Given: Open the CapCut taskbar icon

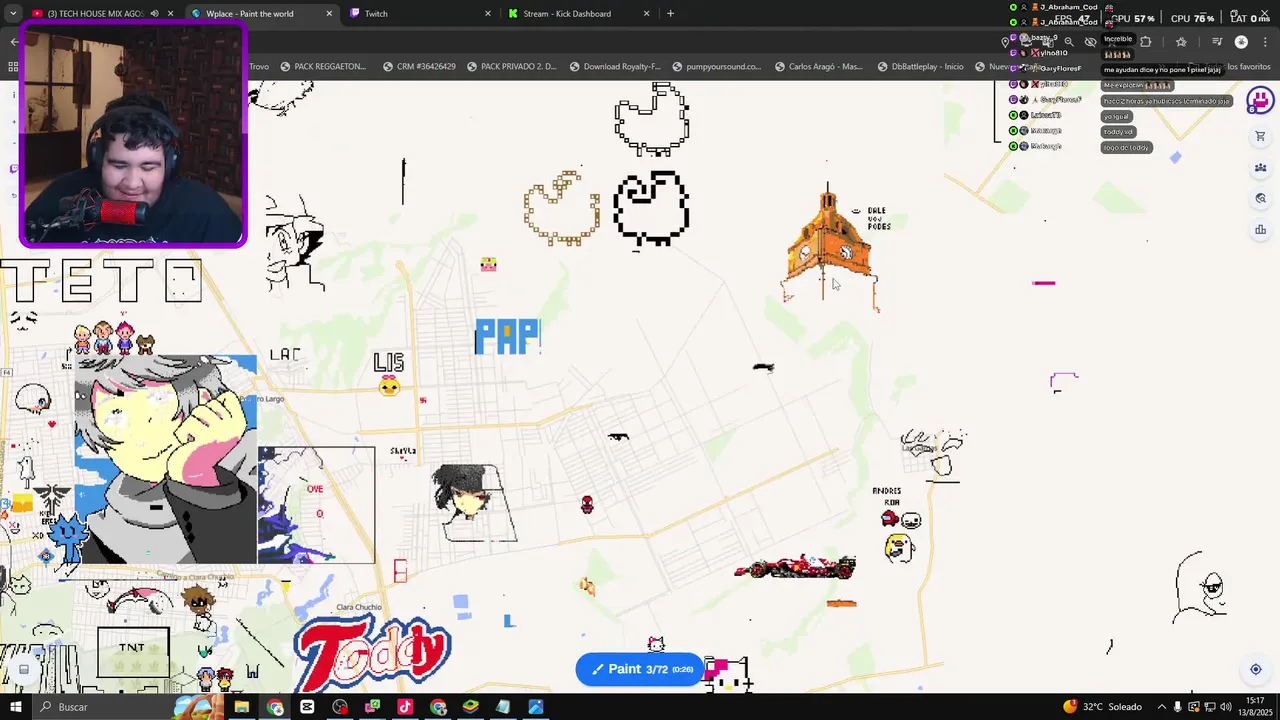Looking at the screenshot, I should coord(307,707).
